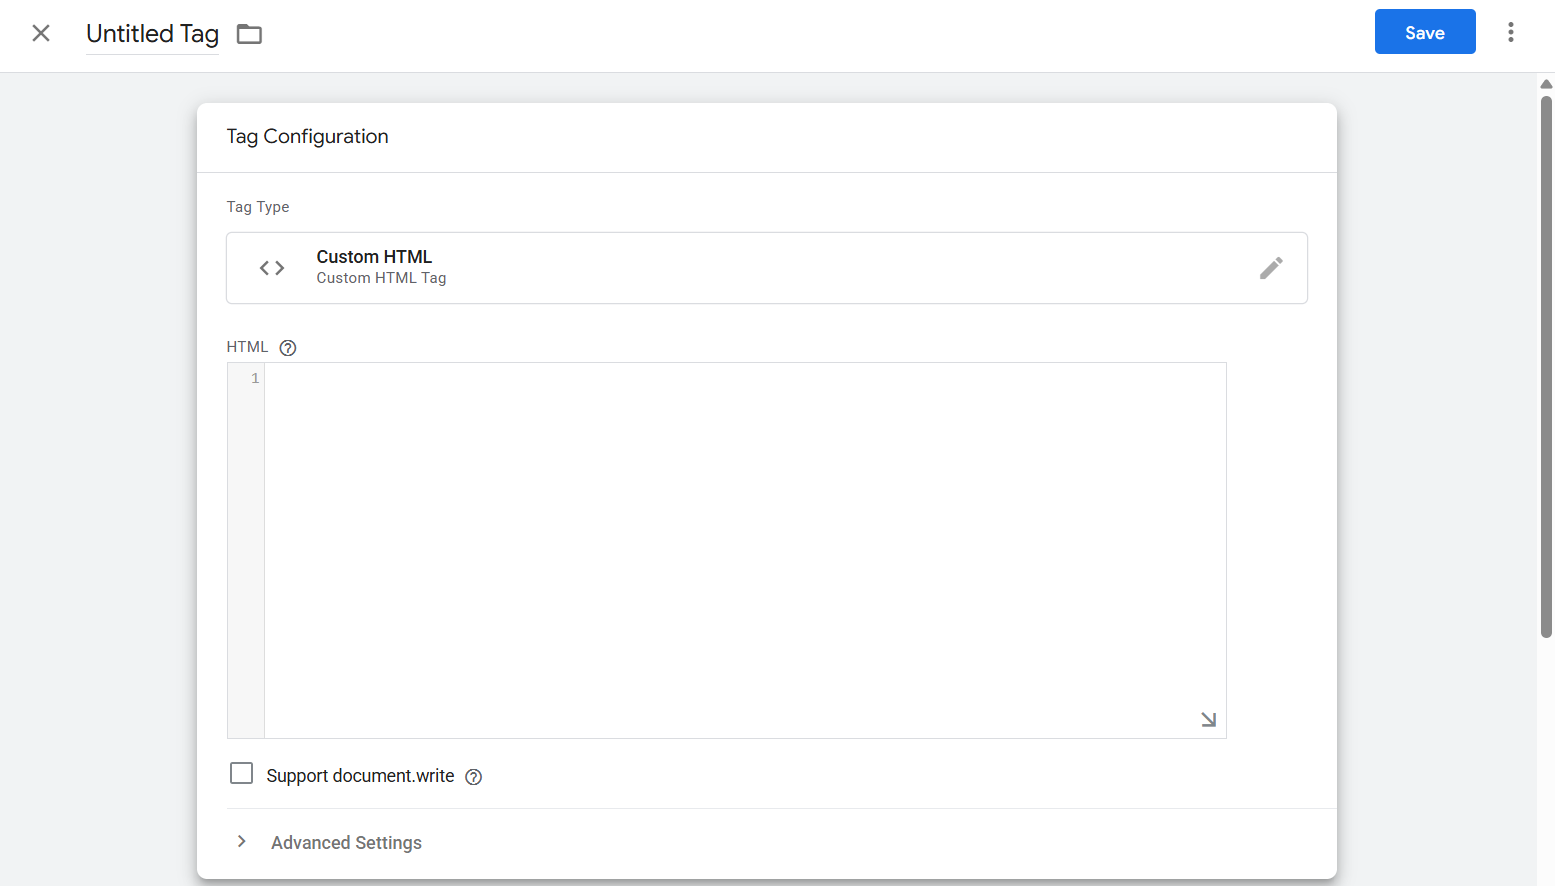Close the tag editor with the X icon
1555x886 pixels.
pos(41,33)
